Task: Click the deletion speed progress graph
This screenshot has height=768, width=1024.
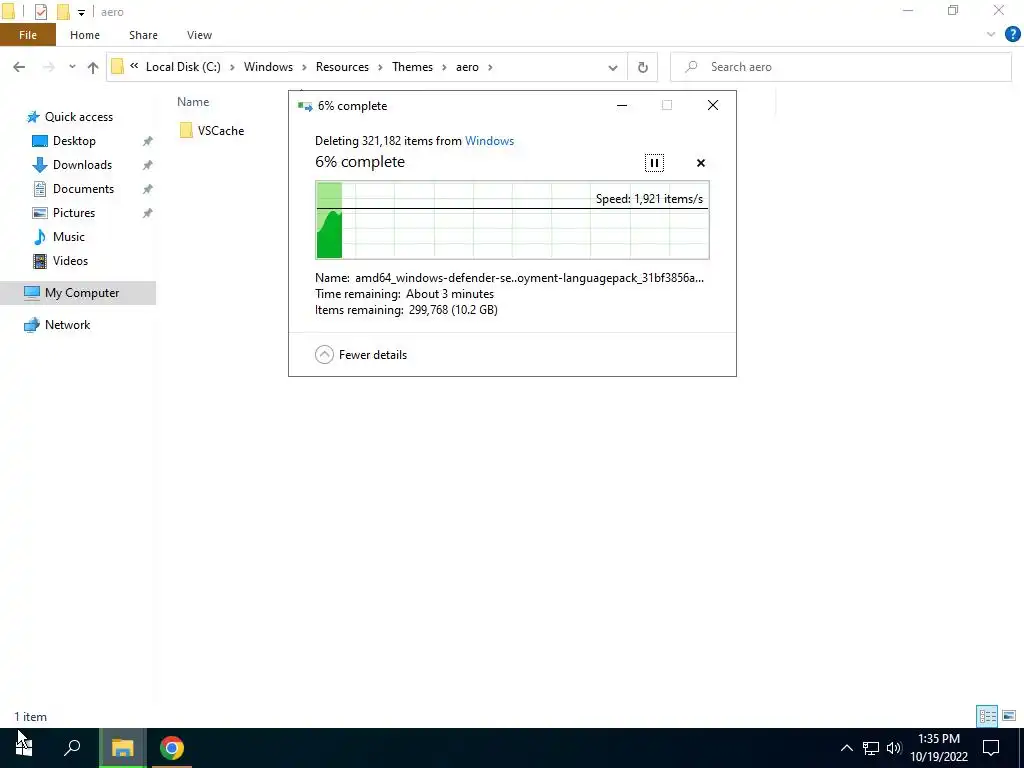Action: tap(513, 220)
